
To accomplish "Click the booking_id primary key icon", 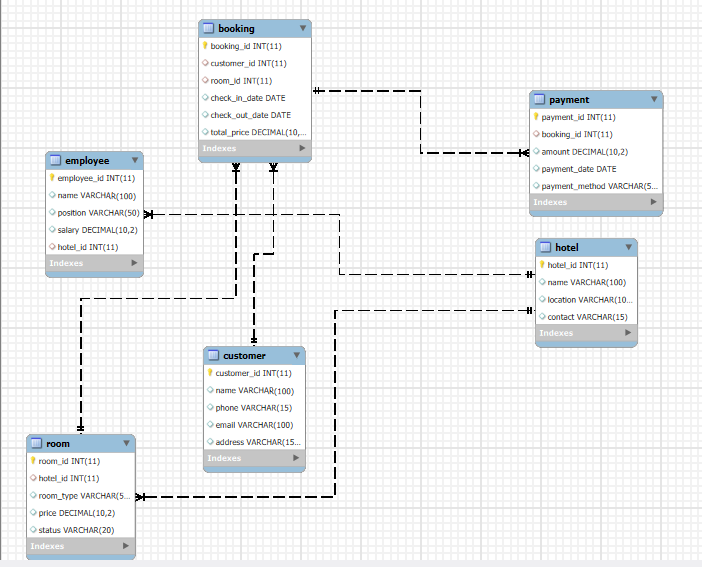I will click(205, 46).
